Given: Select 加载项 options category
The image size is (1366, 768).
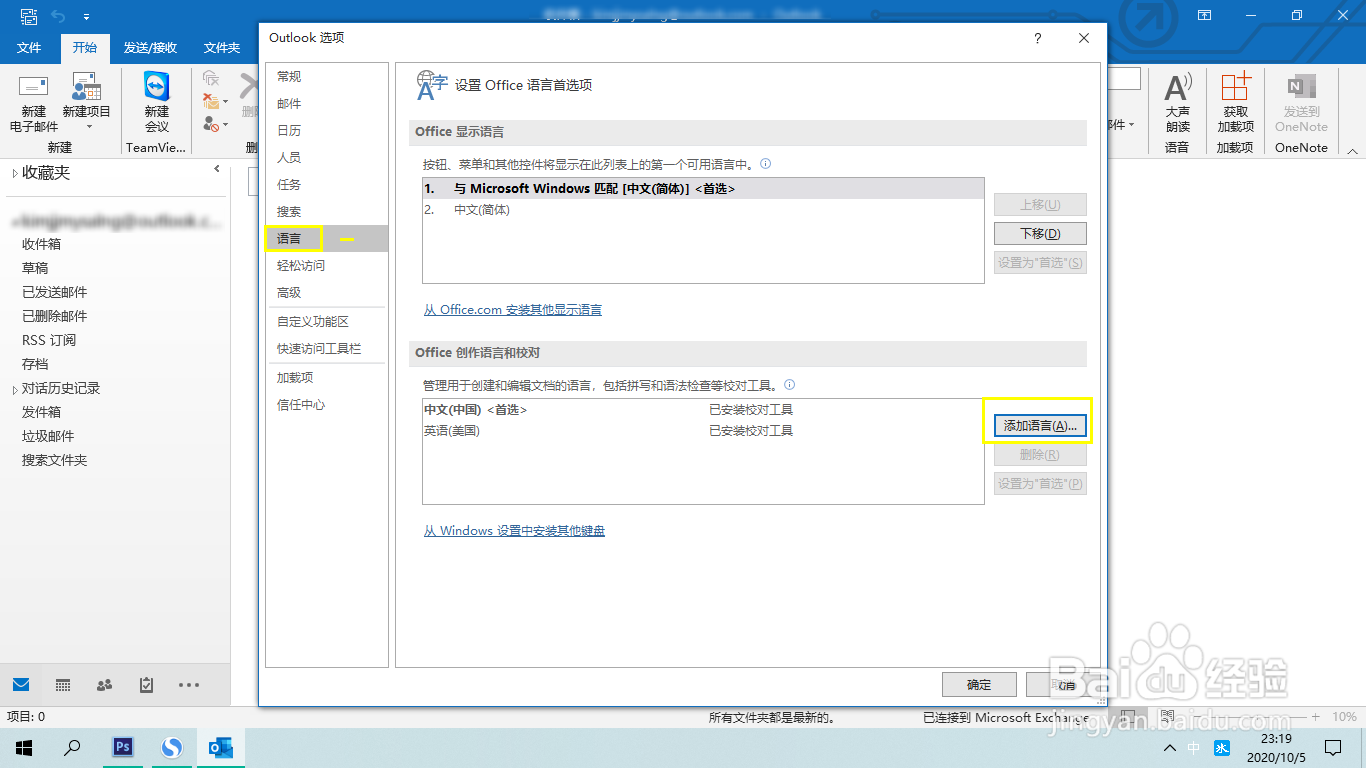Looking at the screenshot, I should (x=326, y=378).
